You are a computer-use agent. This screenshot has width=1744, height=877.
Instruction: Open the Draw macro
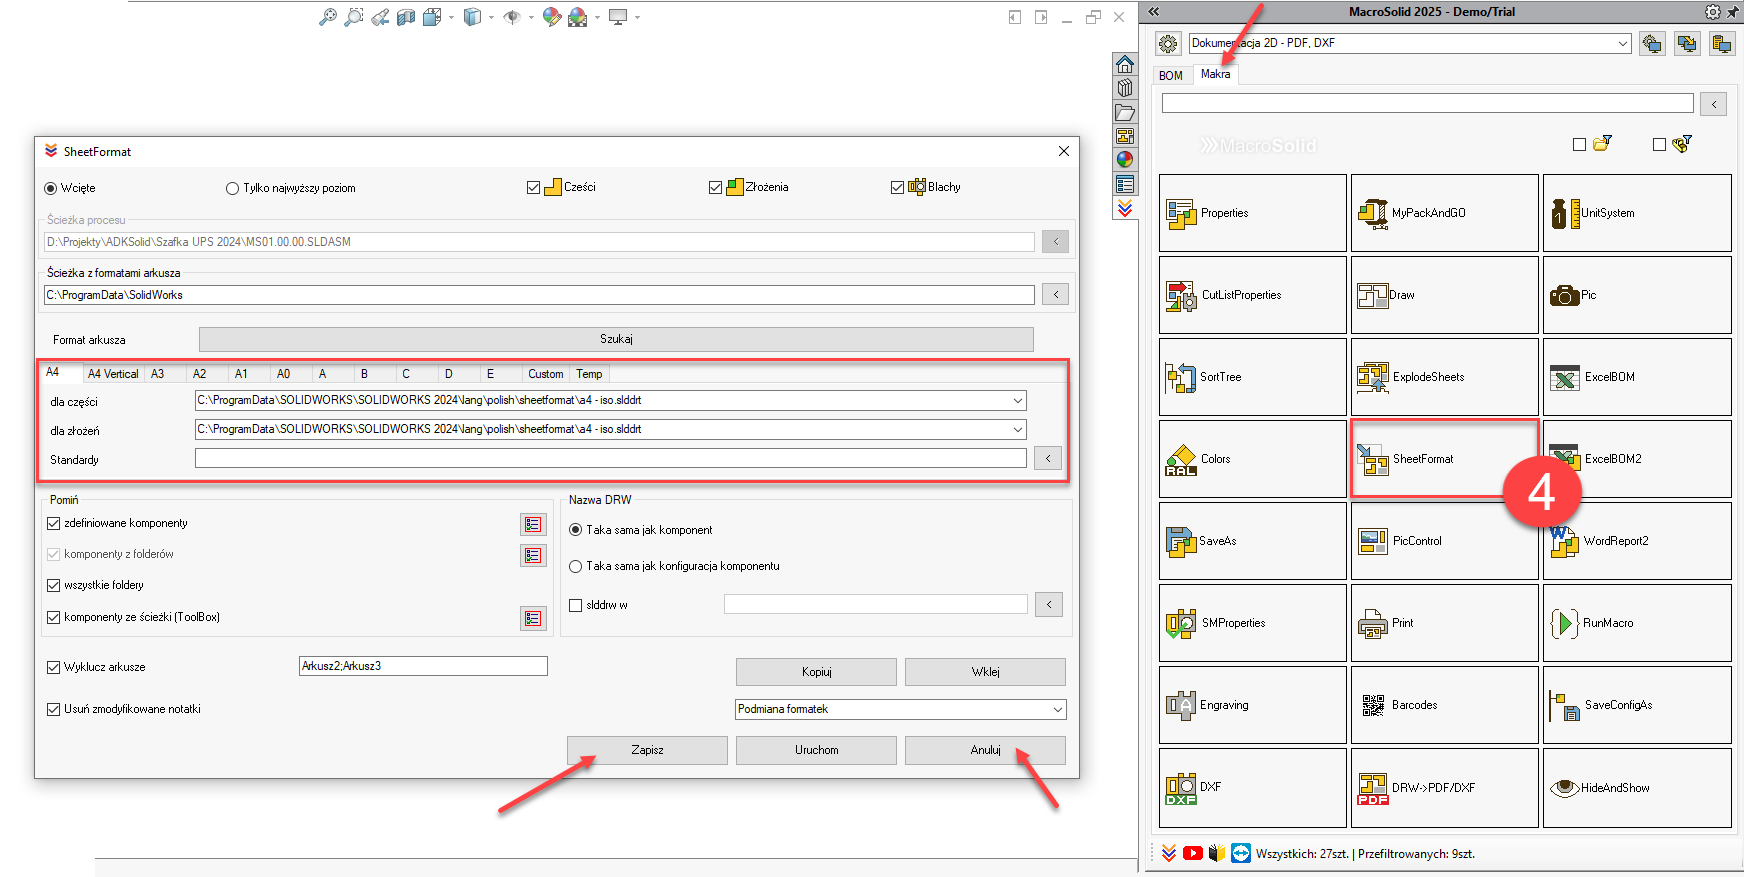(1444, 295)
